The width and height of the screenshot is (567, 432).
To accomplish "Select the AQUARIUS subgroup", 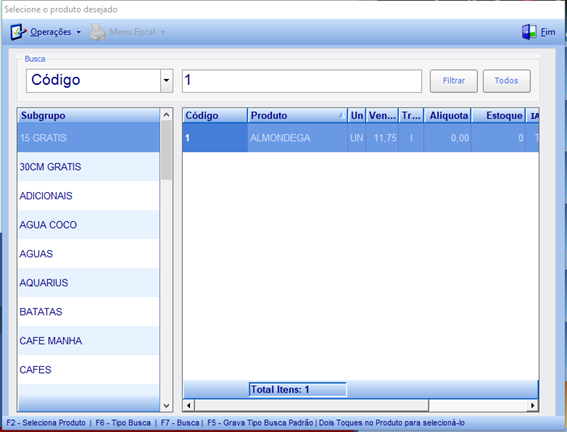I will click(88, 282).
